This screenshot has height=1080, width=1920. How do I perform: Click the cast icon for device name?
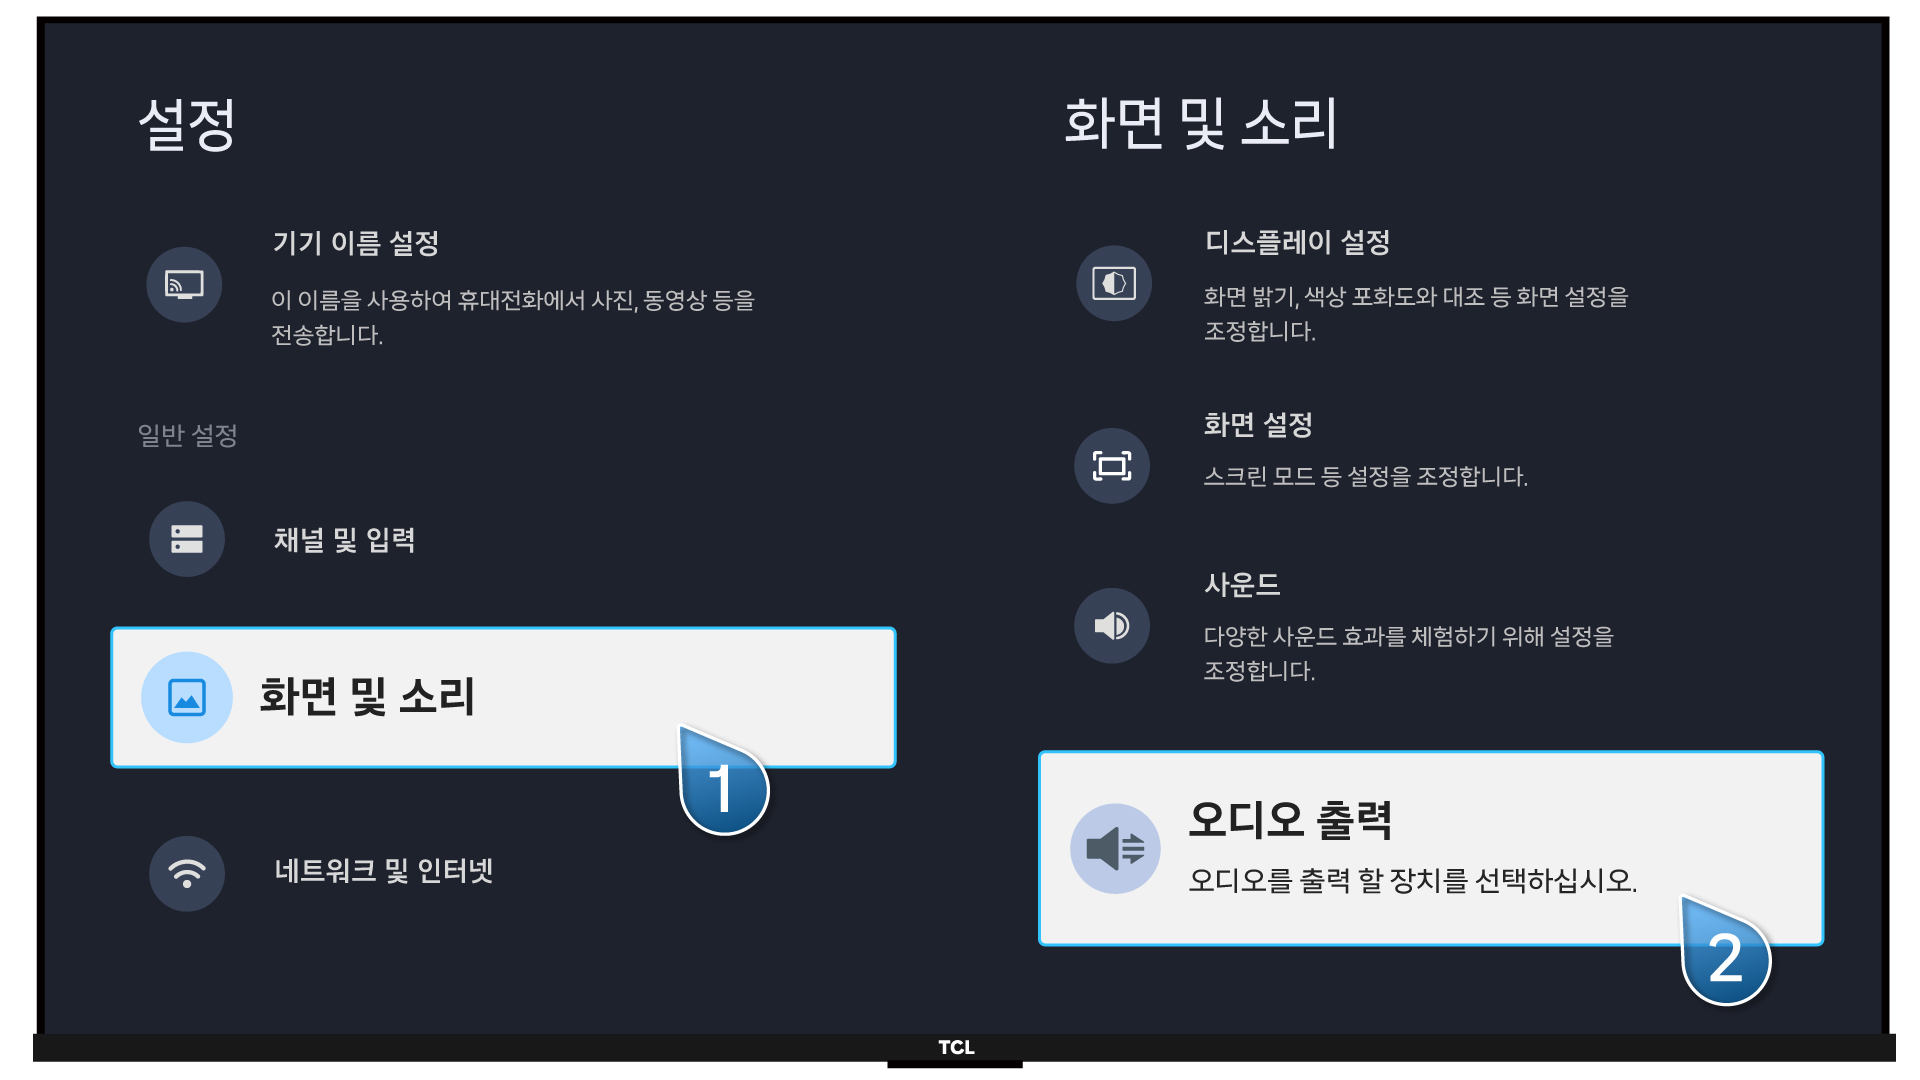click(184, 285)
